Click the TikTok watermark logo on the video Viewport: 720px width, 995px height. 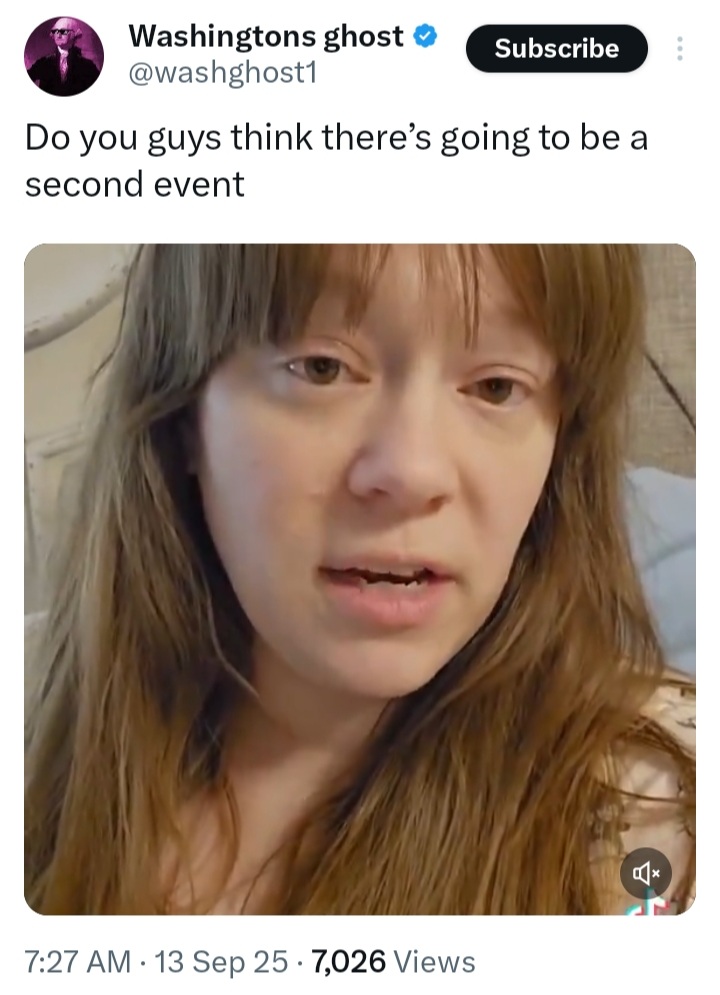coord(651,904)
